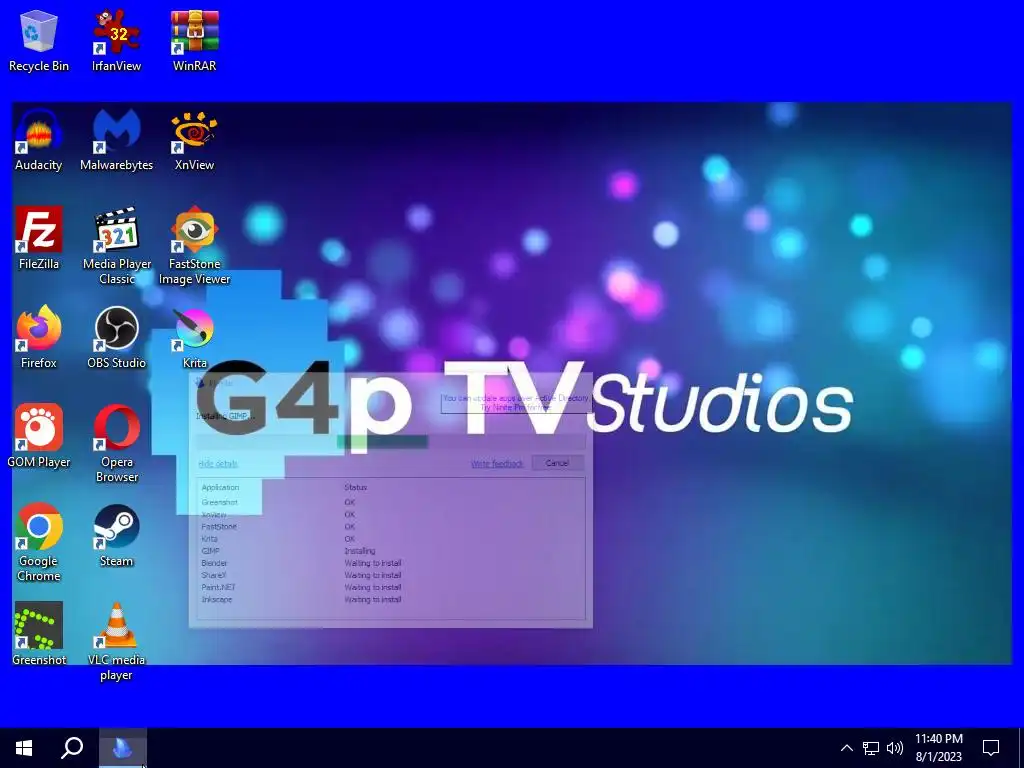Select the GIMP row in Ninite list
This screenshot has height=768, width=1024.
point(391,551)
